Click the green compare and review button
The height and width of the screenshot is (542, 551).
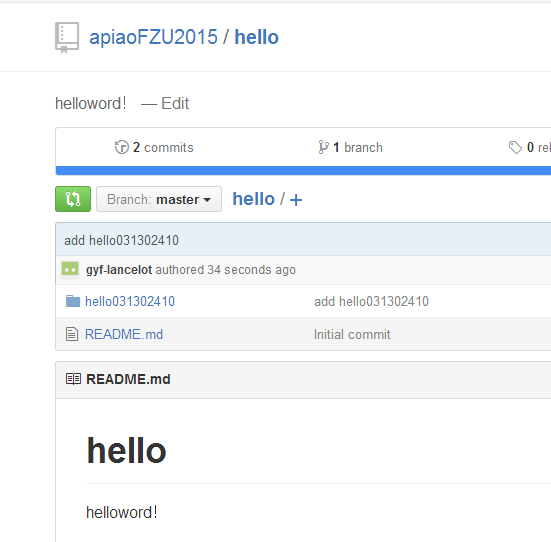tap(73, 199)
